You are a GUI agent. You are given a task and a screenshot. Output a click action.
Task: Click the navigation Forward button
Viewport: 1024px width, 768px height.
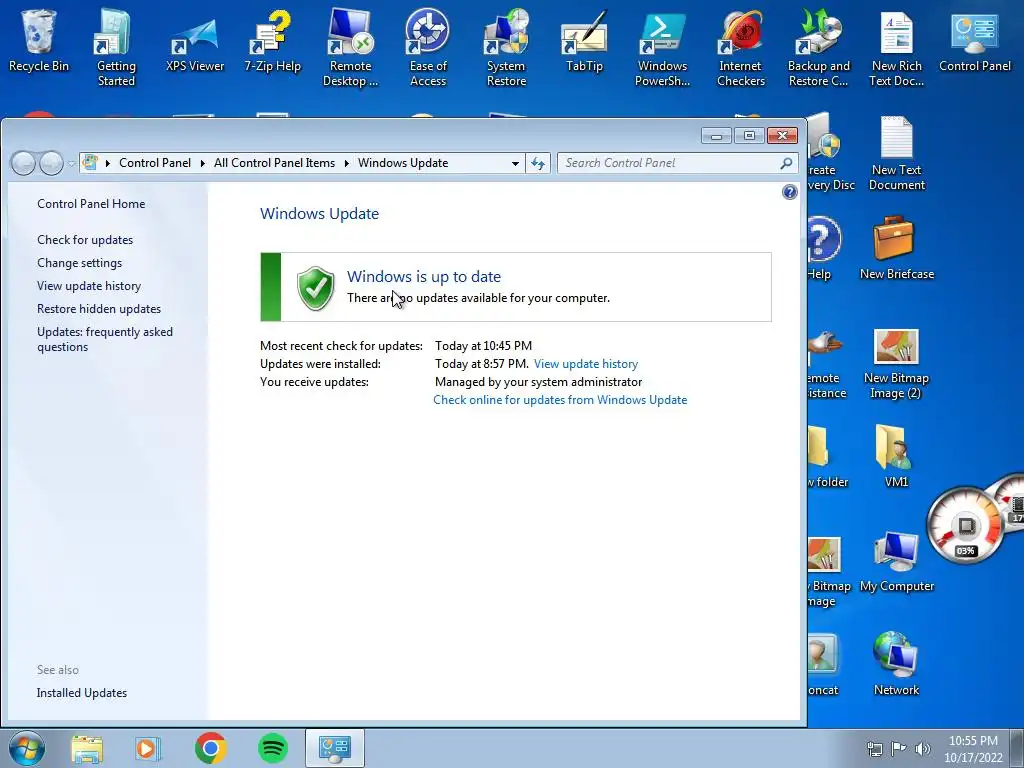coord(51,163)
